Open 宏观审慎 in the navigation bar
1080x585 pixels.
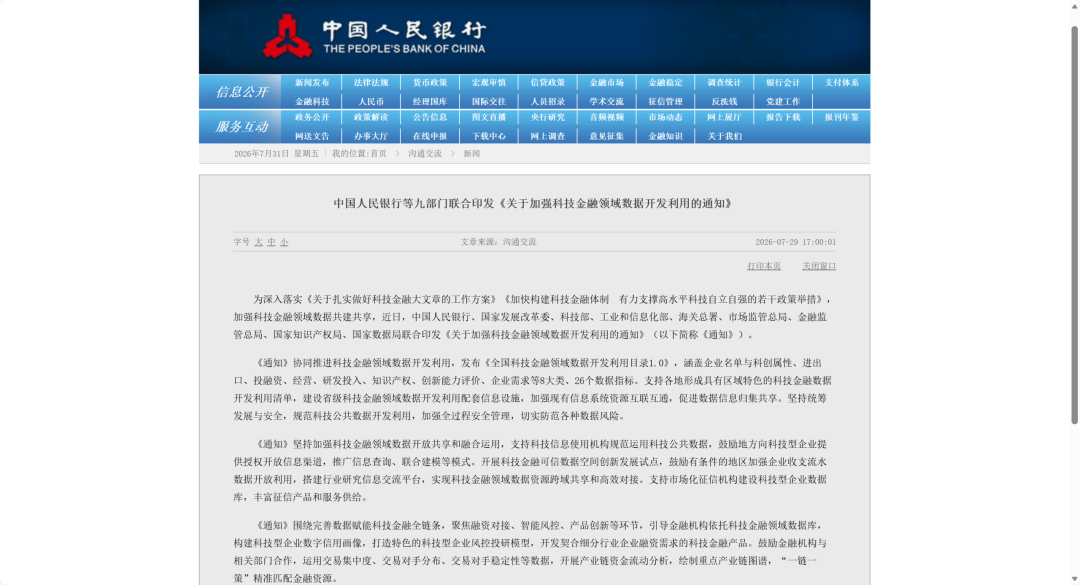click(489, 83)
